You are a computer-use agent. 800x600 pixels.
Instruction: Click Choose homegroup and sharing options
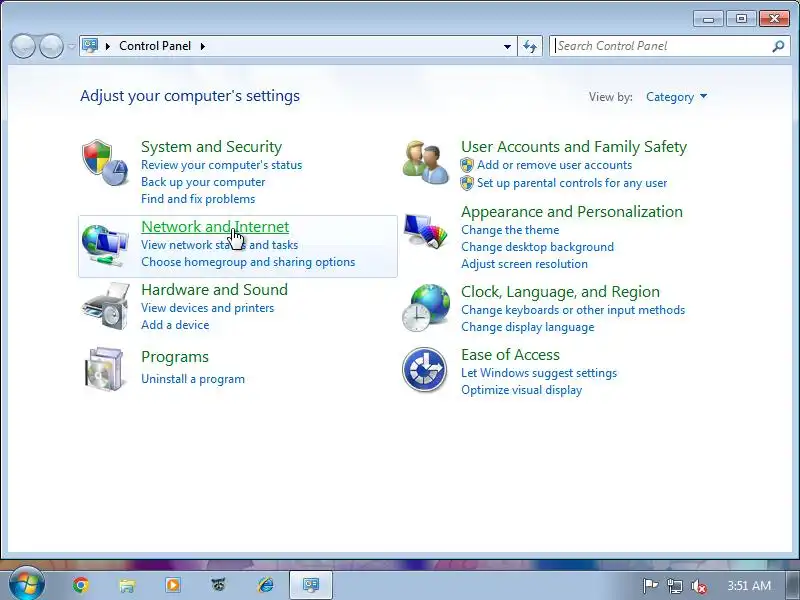248,262
